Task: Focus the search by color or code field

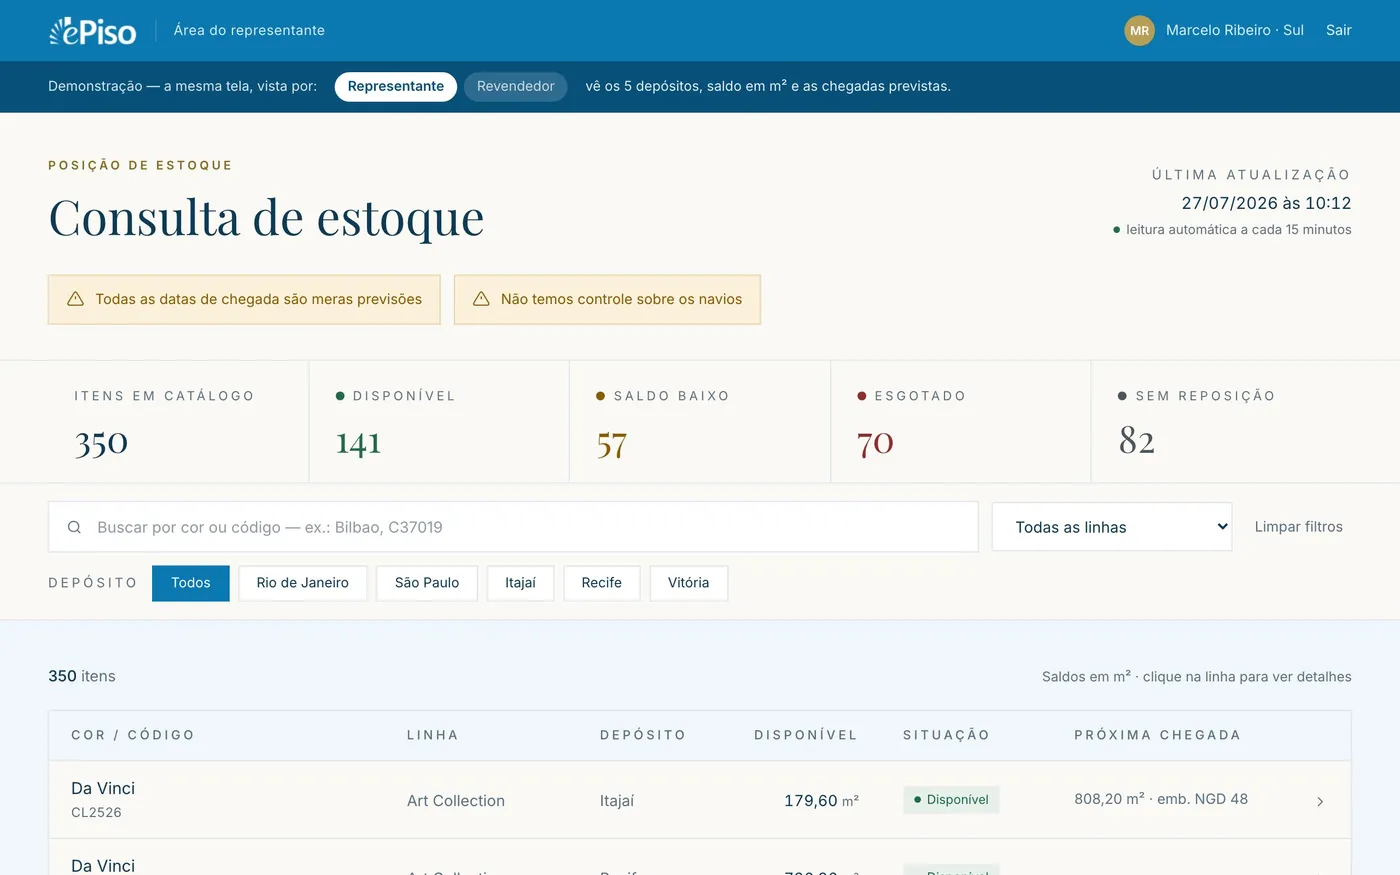Action: tap(513, 527)
